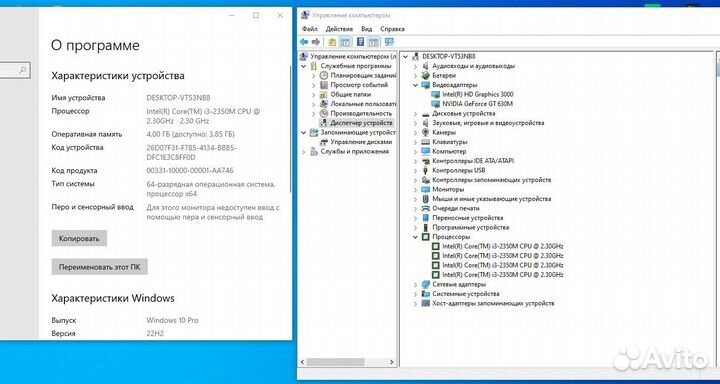The height and width of the screenshot is (384, 720).
Task: Click the Intel(R) HD Graphics 3000 adapter icon
Action: tap(436, 94)
